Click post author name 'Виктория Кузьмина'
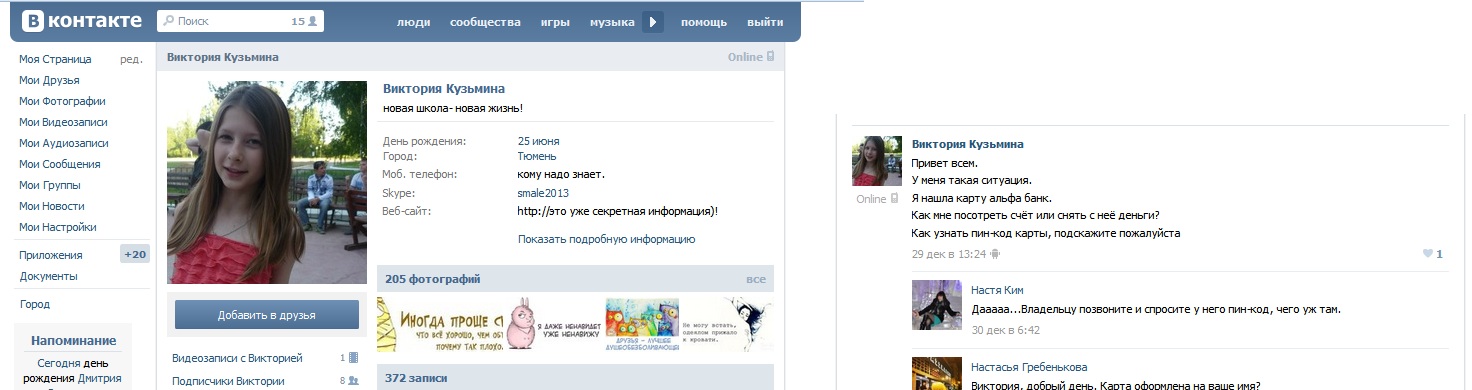 point(967,144)
